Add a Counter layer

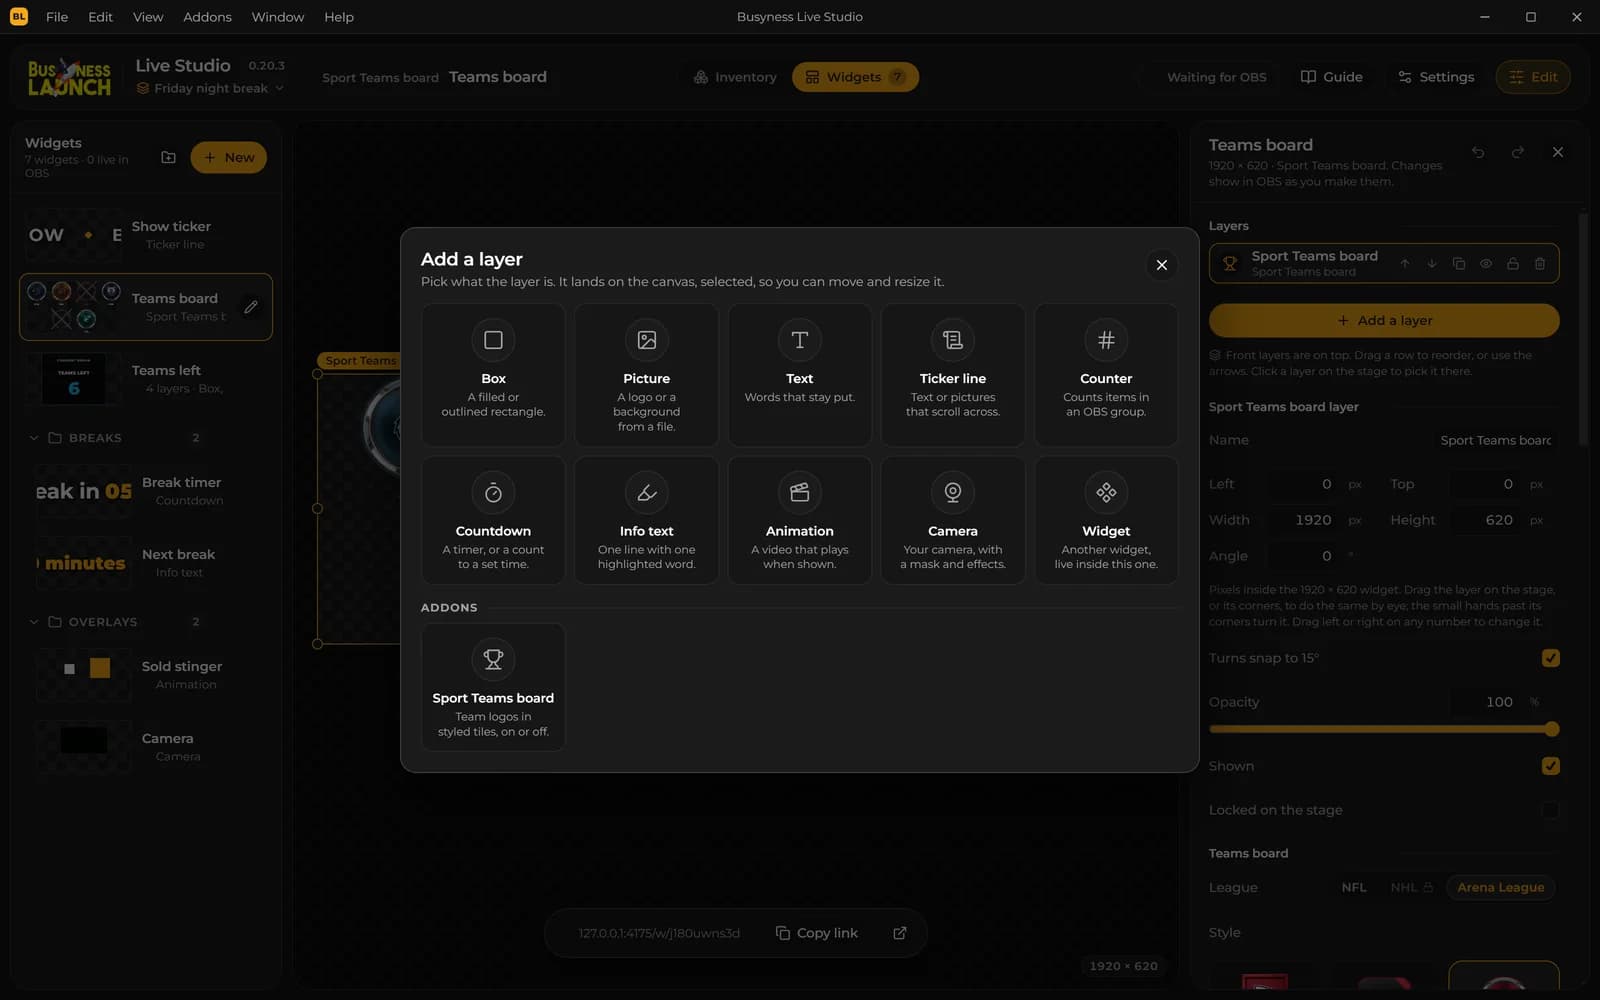(1106, 375)
